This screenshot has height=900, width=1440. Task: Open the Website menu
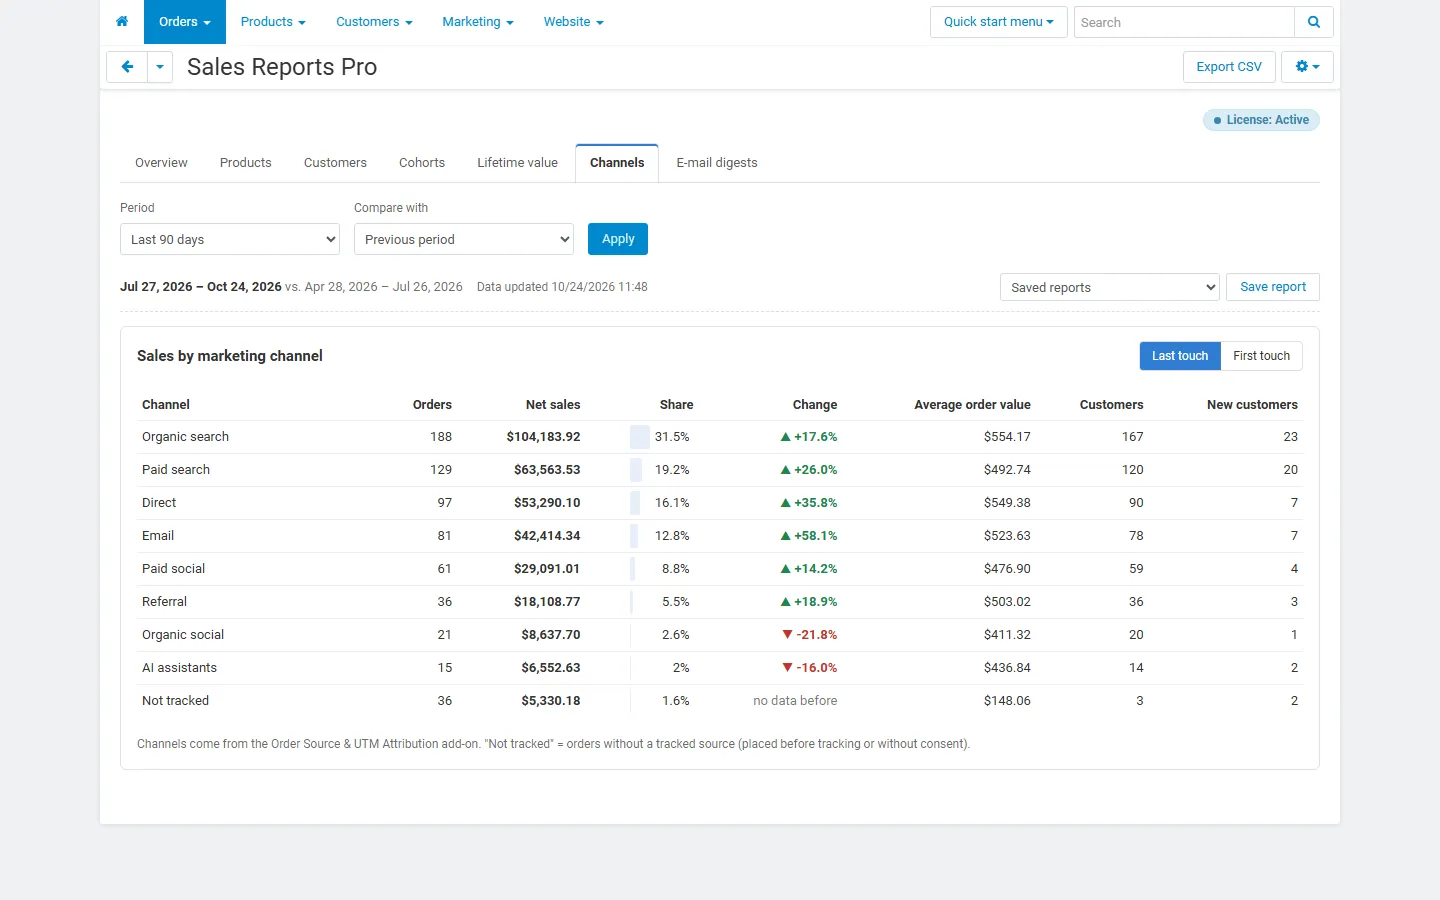[x=574, y=22]
